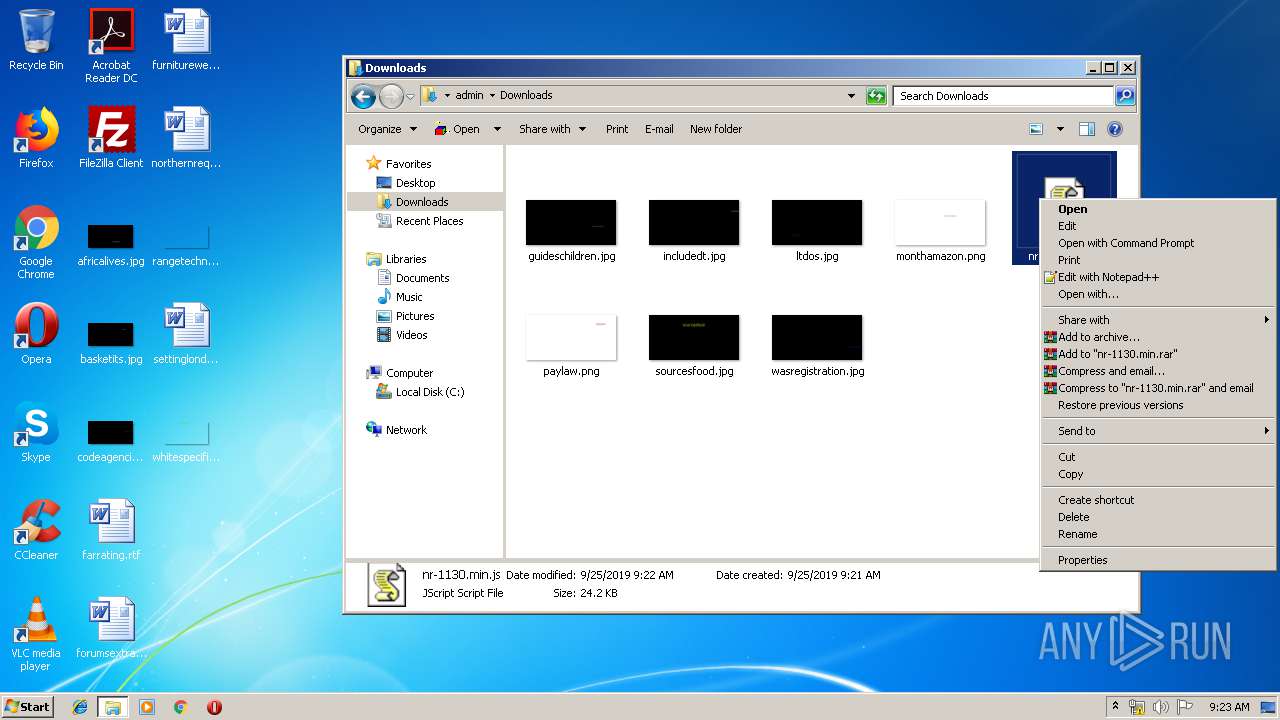The width and height of the screenshot is (1280, 720).
Task: Launch Opera desktop shortcut
Action: 36,334
